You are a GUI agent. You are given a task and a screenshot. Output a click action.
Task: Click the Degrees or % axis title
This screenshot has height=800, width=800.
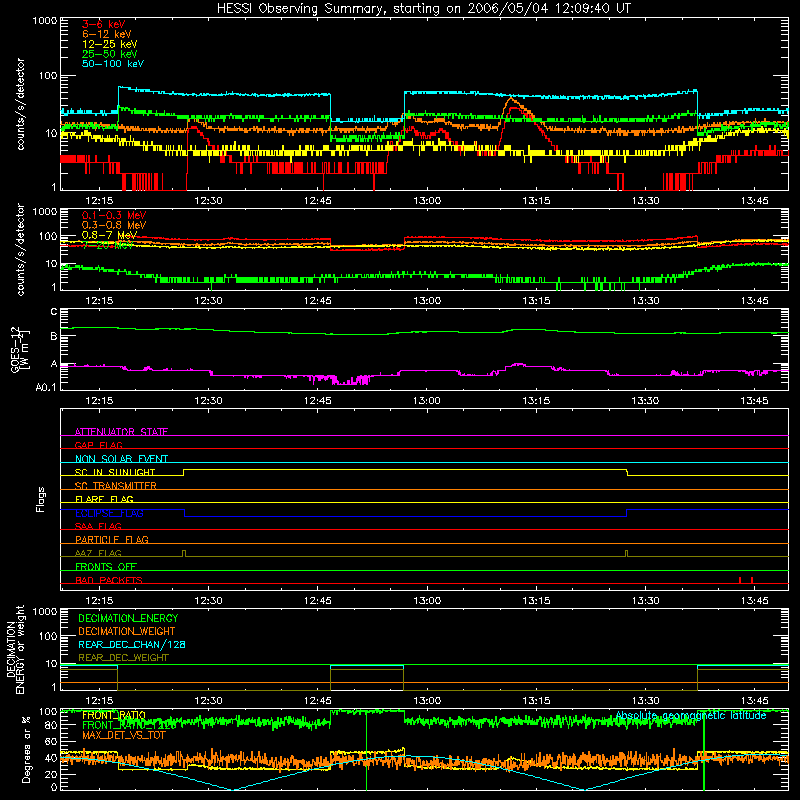(x=27, y=749)
